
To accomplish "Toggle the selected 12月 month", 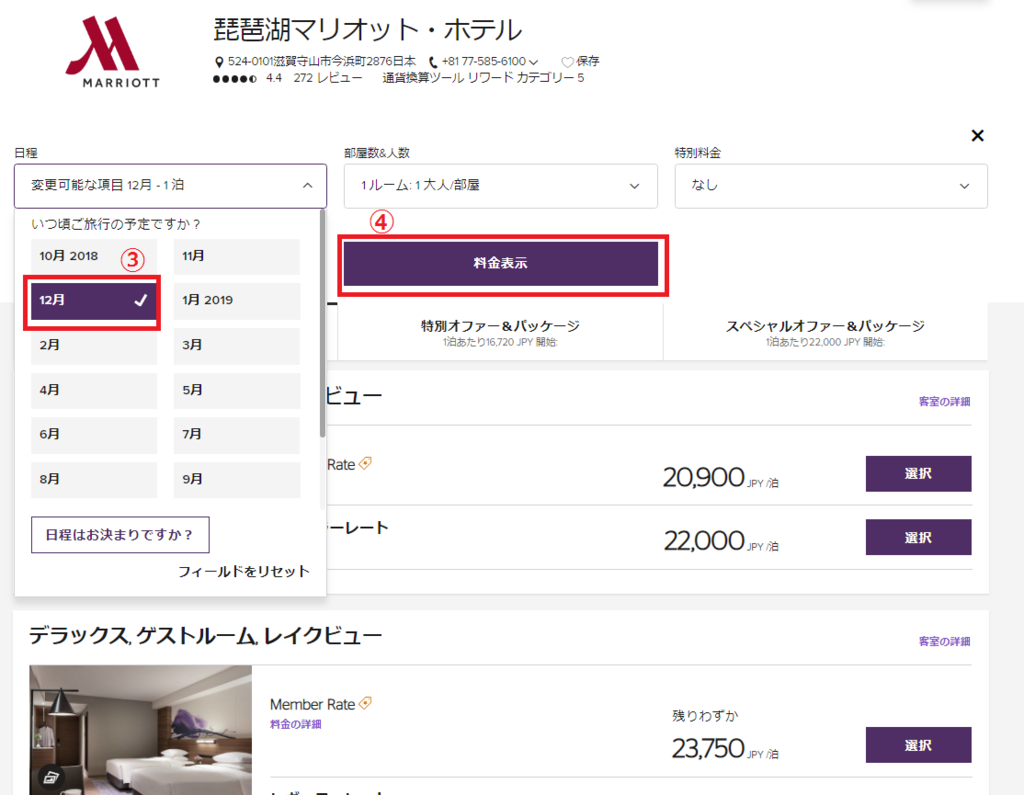I will point(93,300).
